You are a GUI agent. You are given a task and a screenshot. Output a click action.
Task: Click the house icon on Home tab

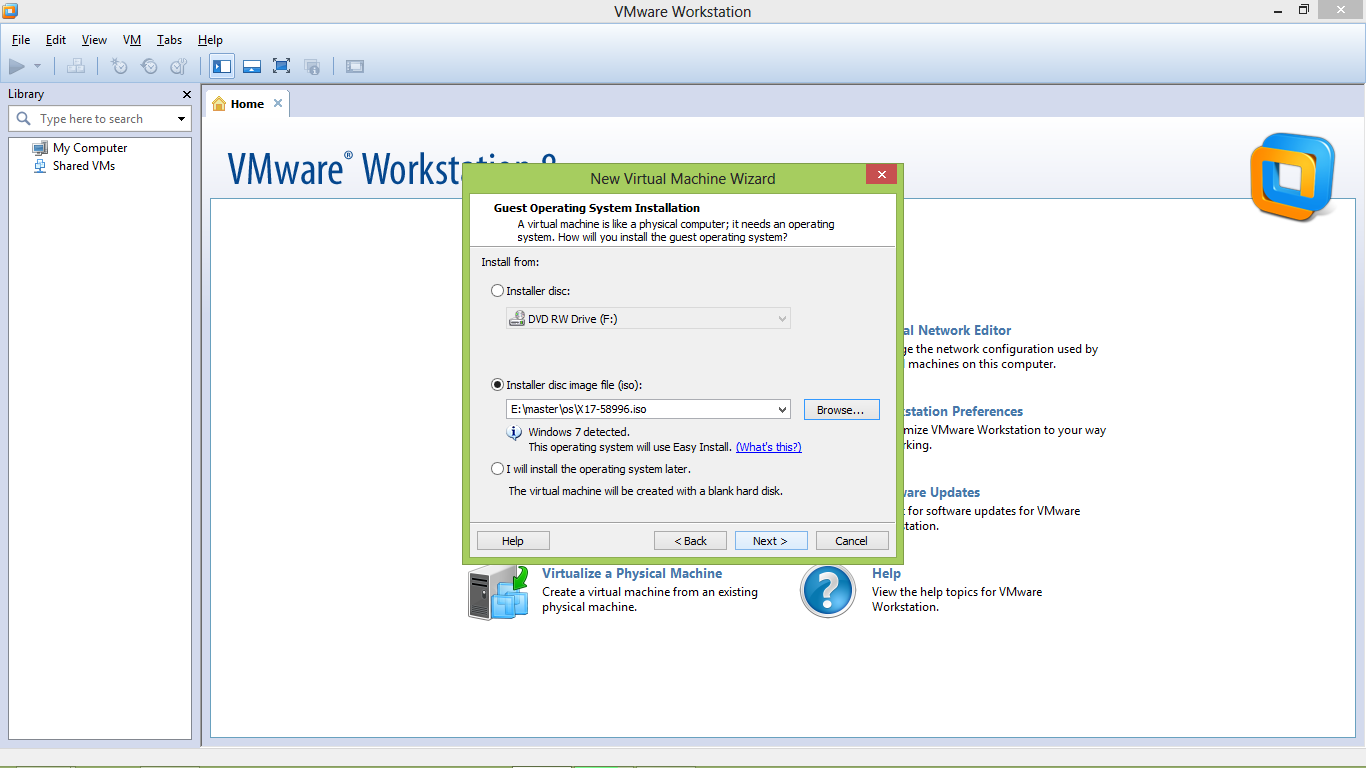[219, 104]
